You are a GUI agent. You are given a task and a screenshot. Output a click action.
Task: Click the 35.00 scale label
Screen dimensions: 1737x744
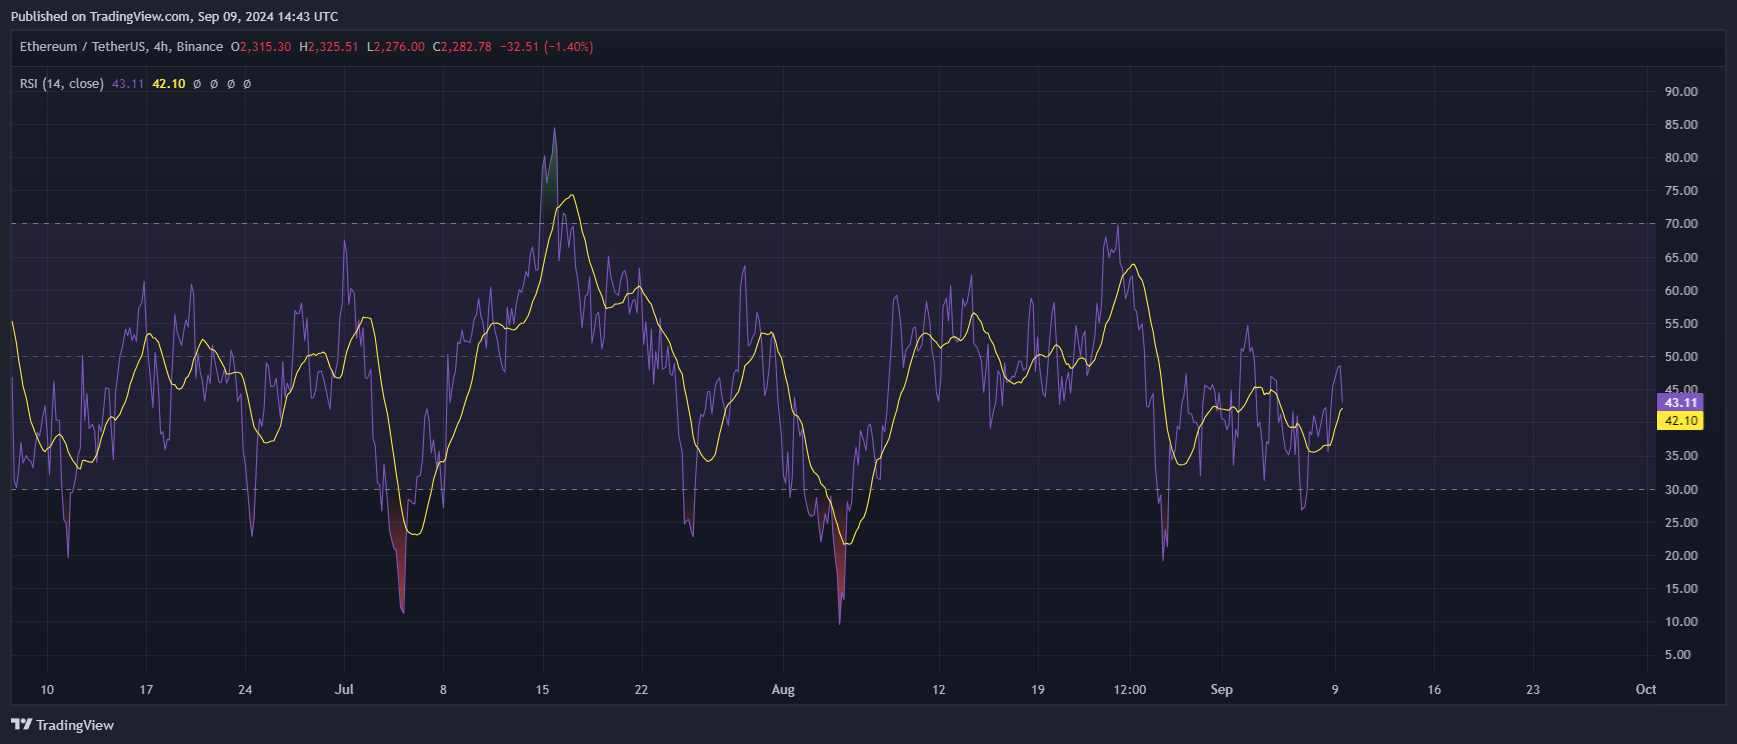tap(1681, 456)
